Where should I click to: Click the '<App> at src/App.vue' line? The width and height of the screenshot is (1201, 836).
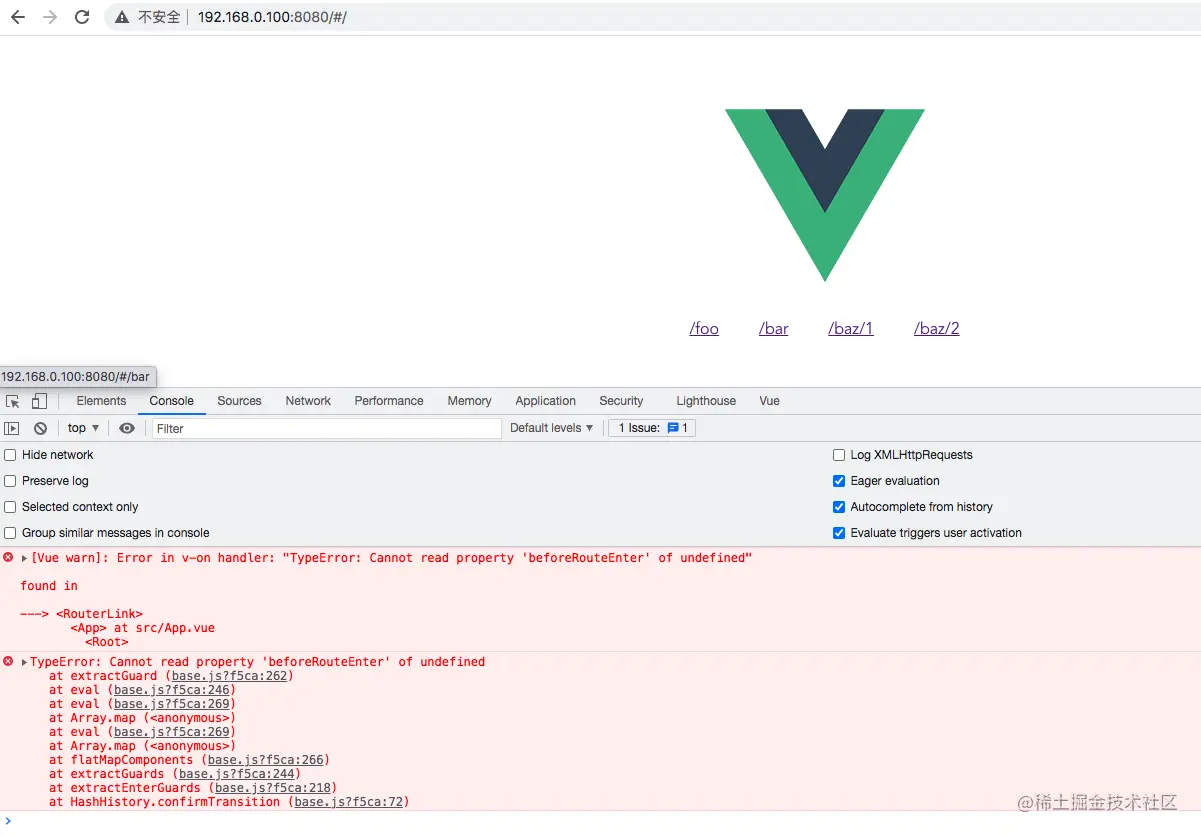pos(142,628)
